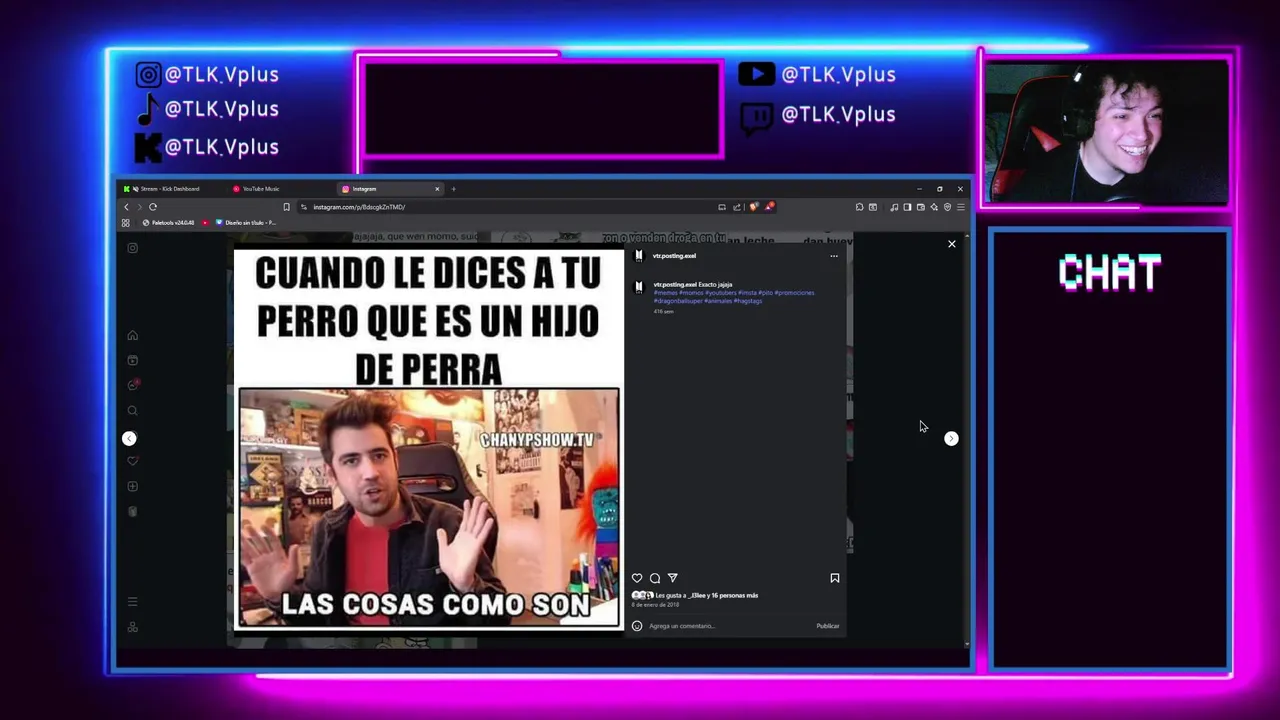Close the Instagram post overlay with X
This screenshot has width=1280, height=720.
(x=952, y=244)
